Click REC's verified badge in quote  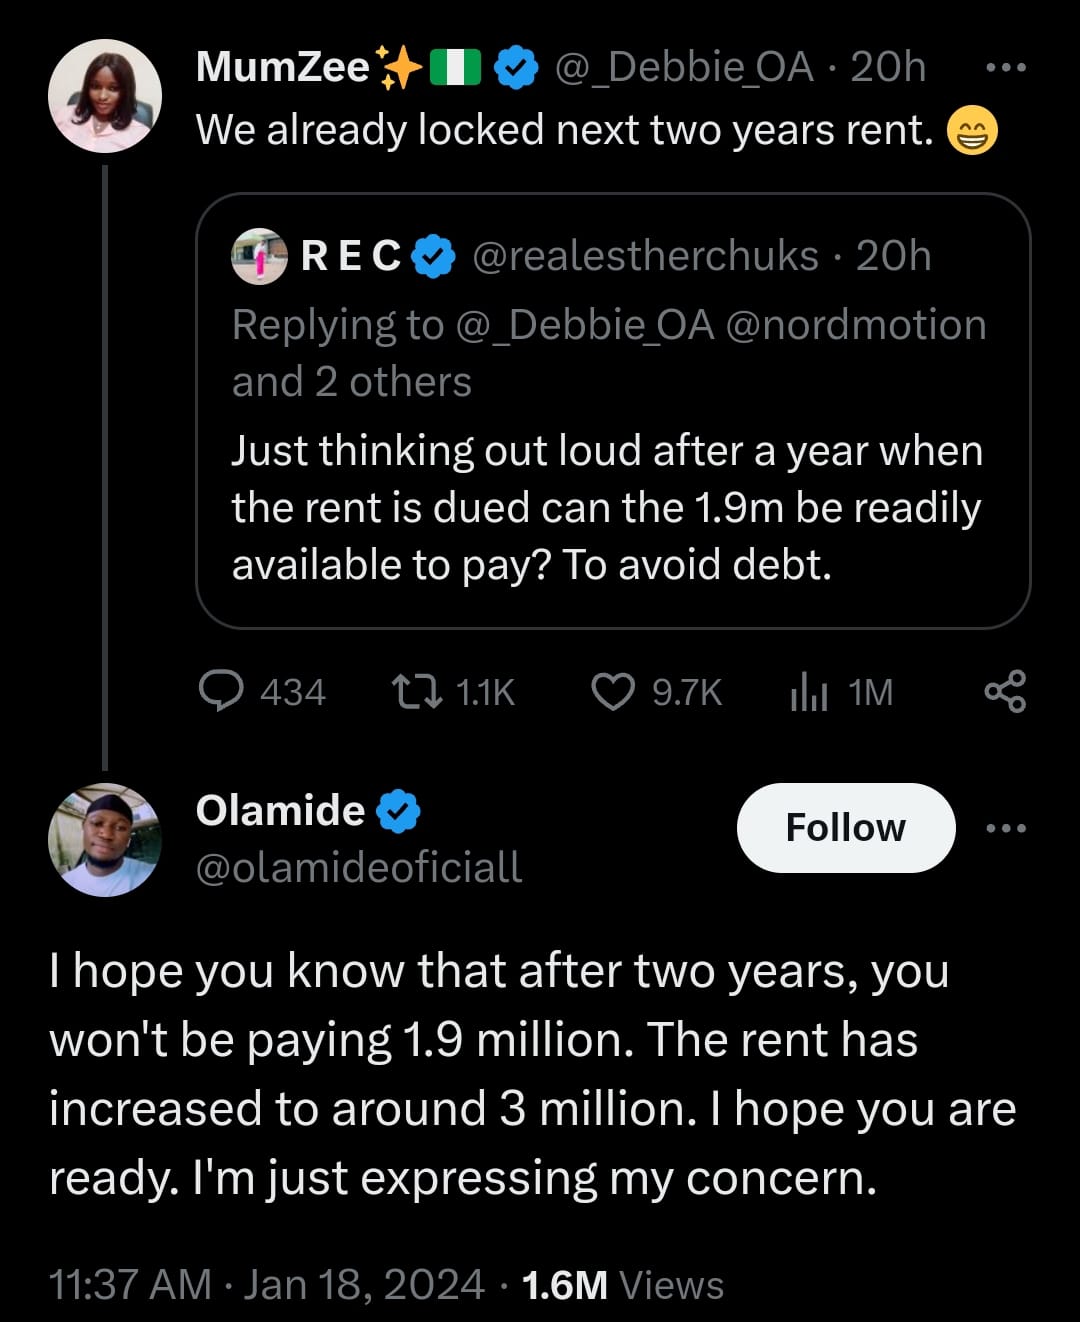pyautogui.click(x=433, y=256)
